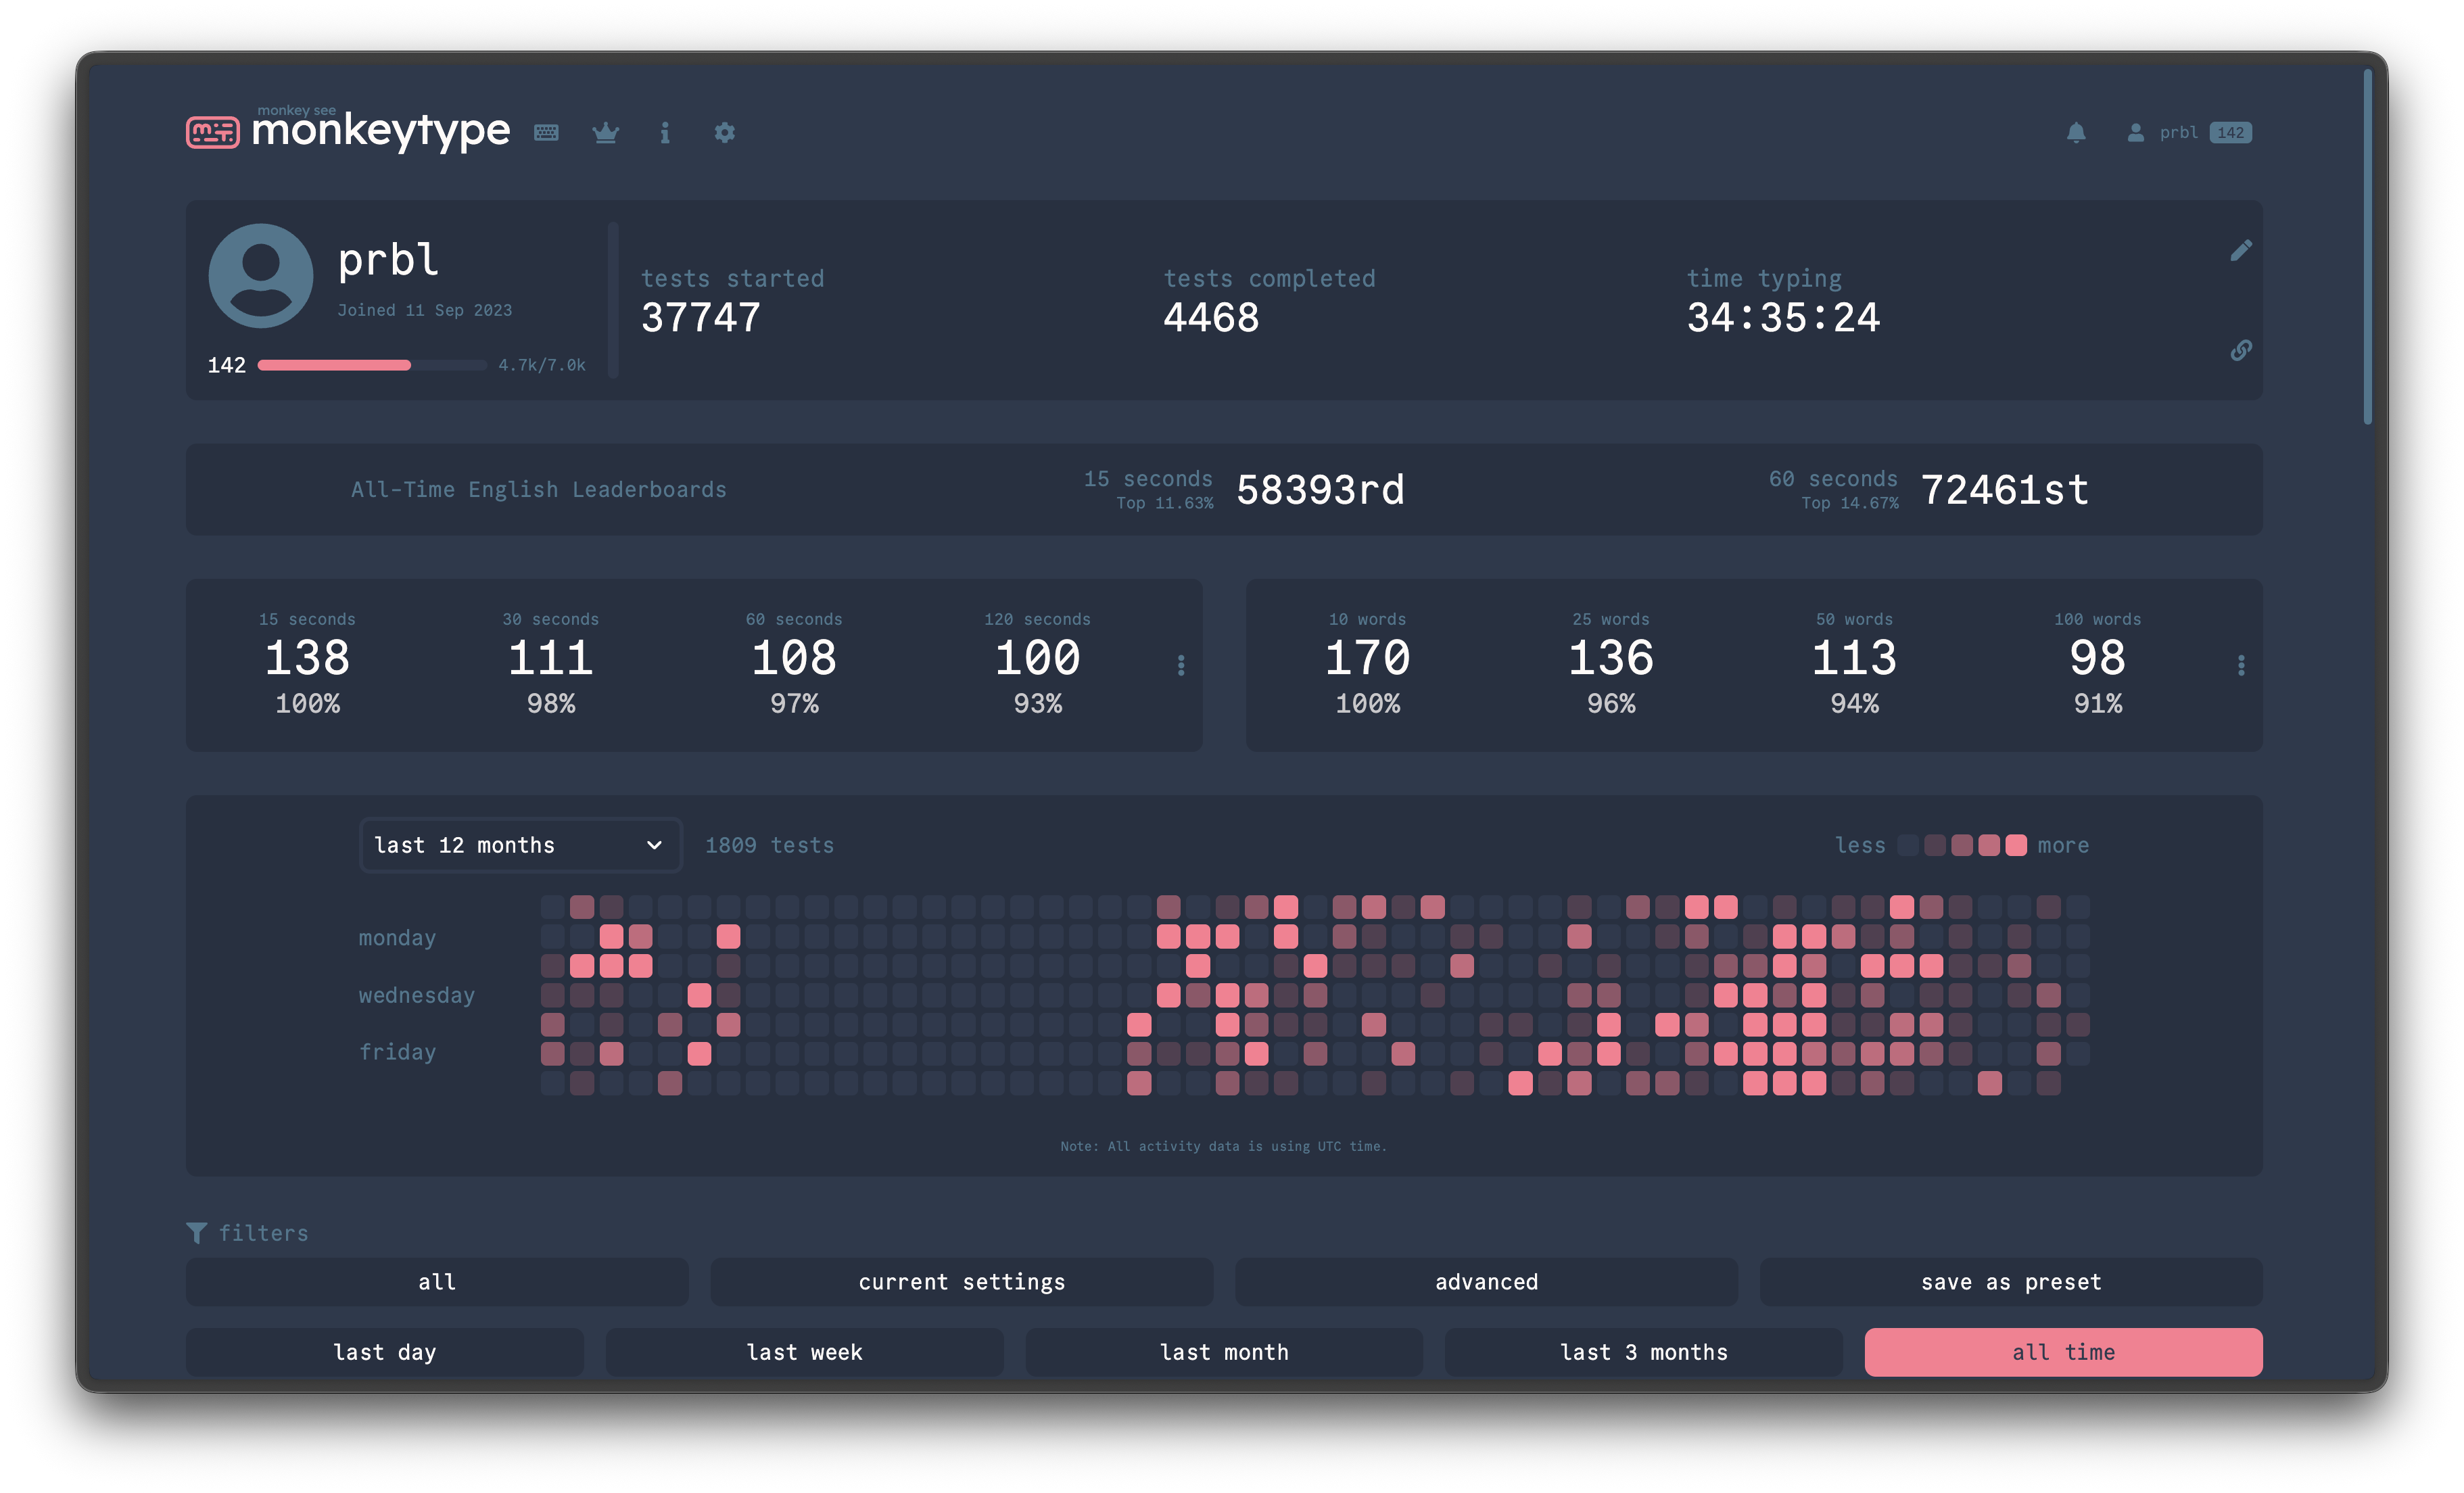Filter results by last day
The width and height of the screenshot is (2464, 1493).
coord(385,1352)
